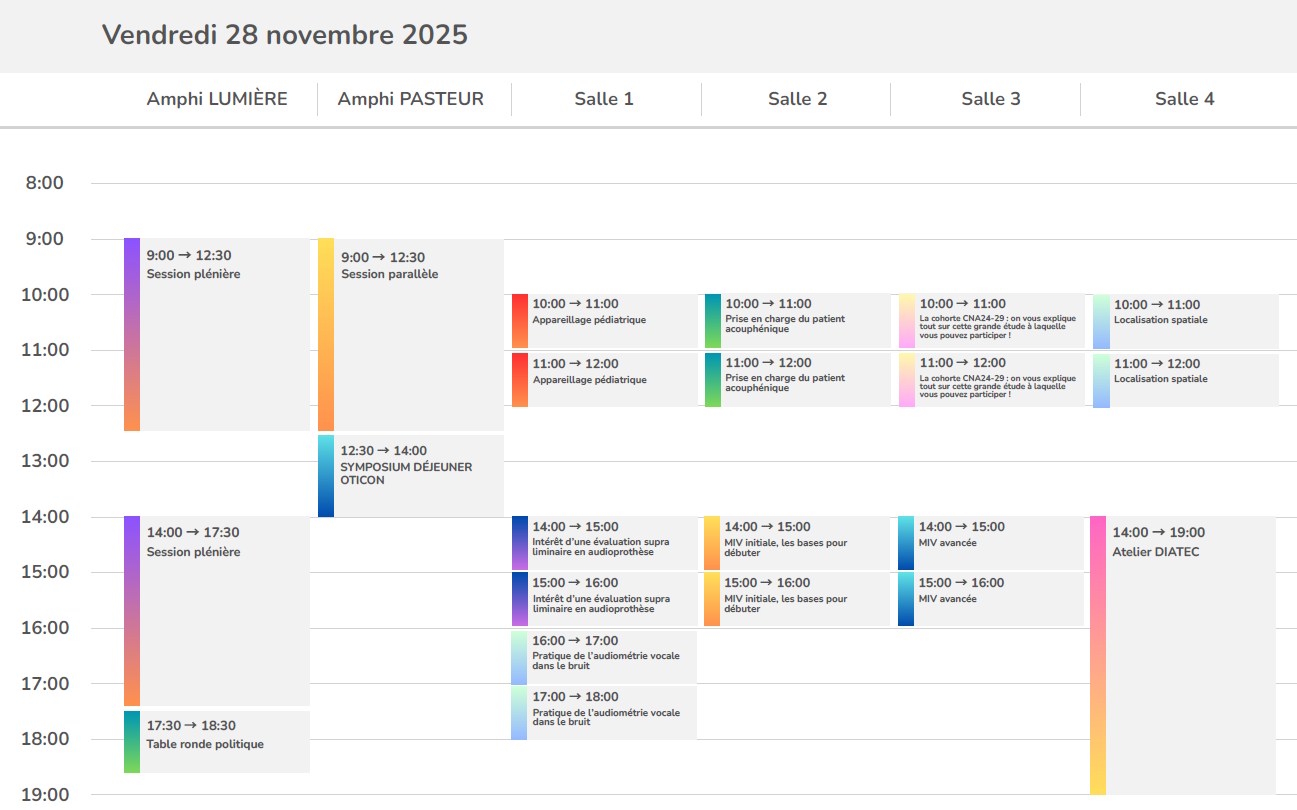Open the 9:00 Session parallèle block
This screenshot has width=1297, height=810.
[411, 333]
